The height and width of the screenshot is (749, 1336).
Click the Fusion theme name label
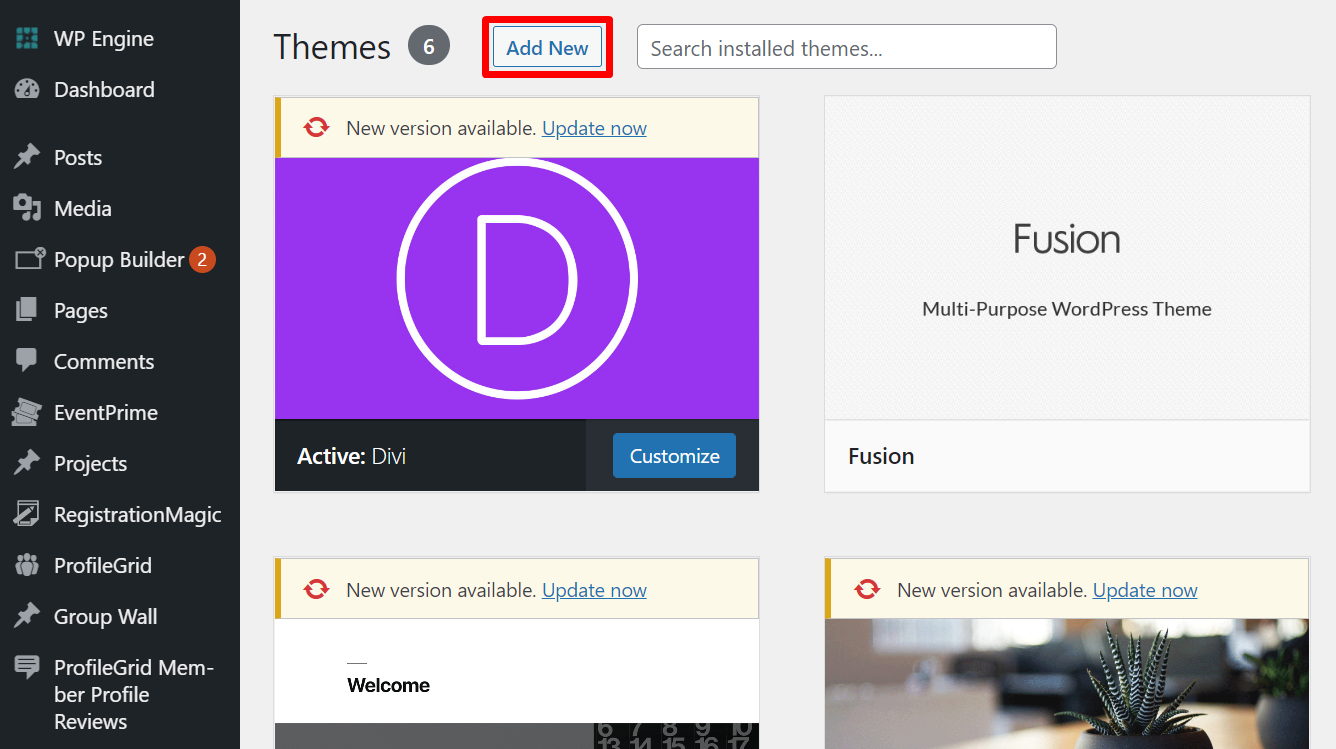(881, 456)
